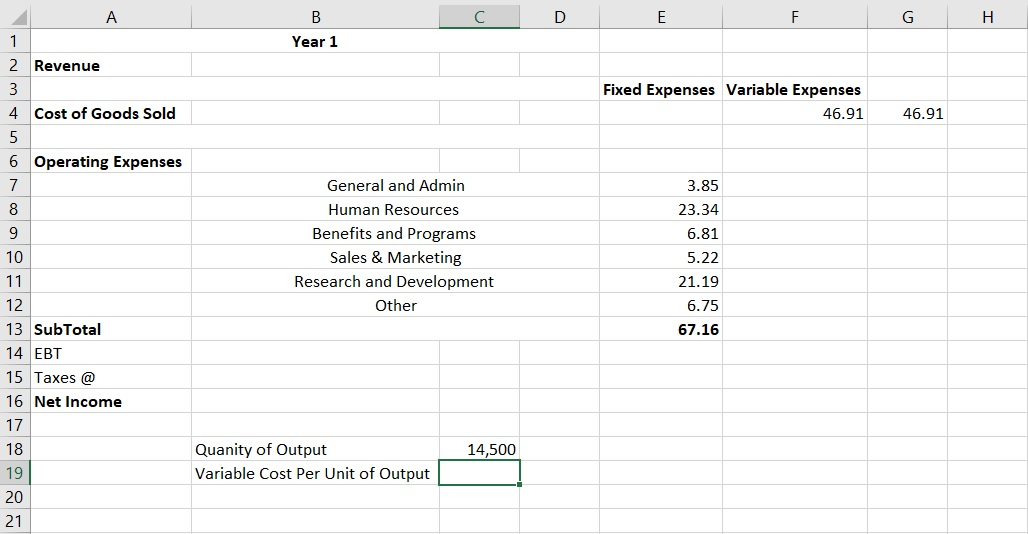
Task: Click 'Variable Cost Per Unit of Output' cell
Action: (x=315, y=473)
